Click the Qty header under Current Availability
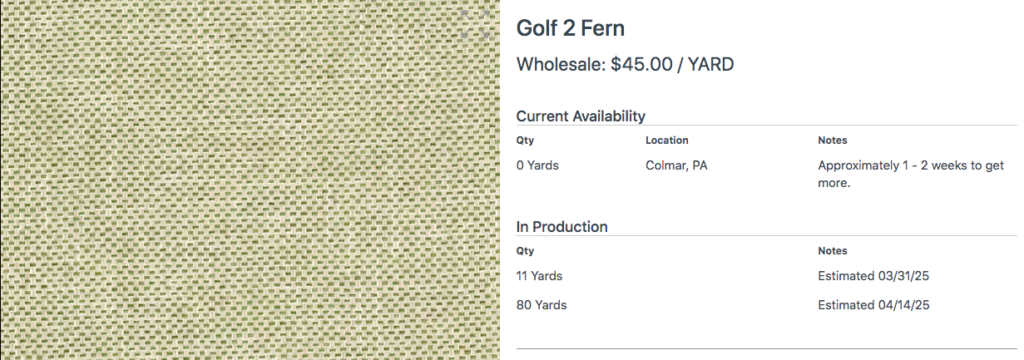Image resolution: width=1024 pixels, height=360 pixels. pyautogui.click(x=524, y=140)
